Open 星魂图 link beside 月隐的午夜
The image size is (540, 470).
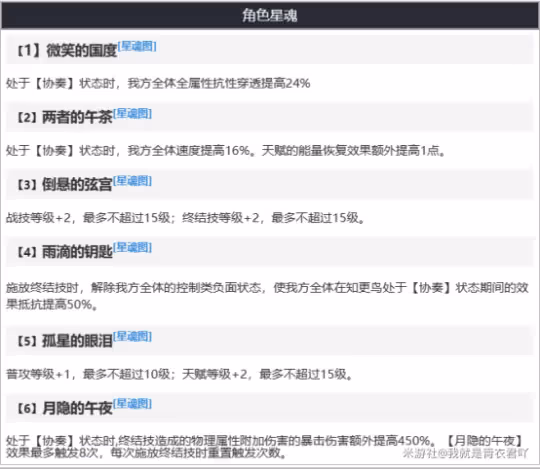133,404
